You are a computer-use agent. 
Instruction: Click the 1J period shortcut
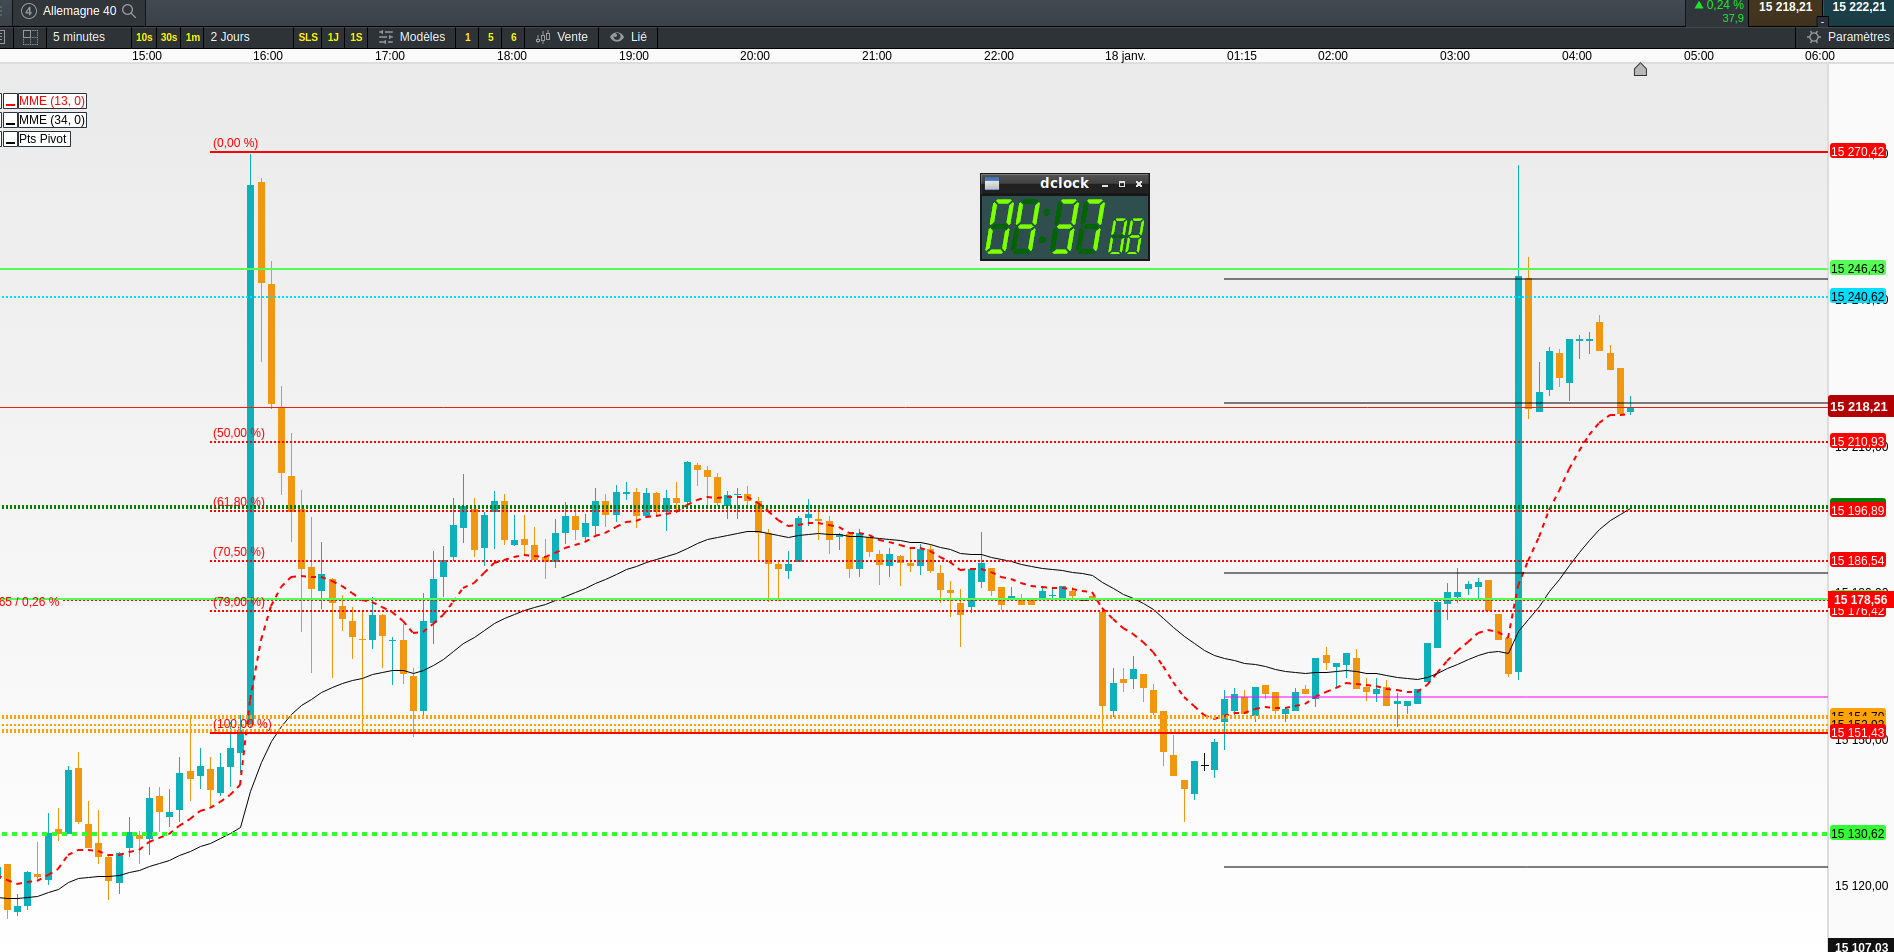pyautogui.click(x=333, y=37)
